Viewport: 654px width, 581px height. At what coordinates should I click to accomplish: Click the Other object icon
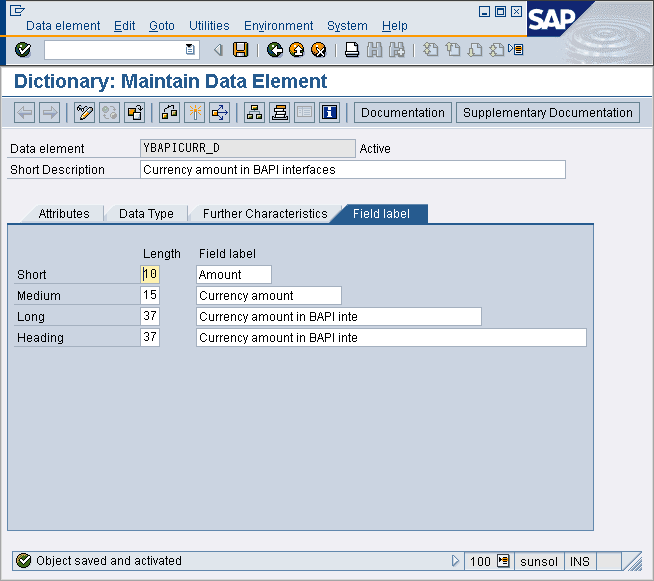pos(135,113)
